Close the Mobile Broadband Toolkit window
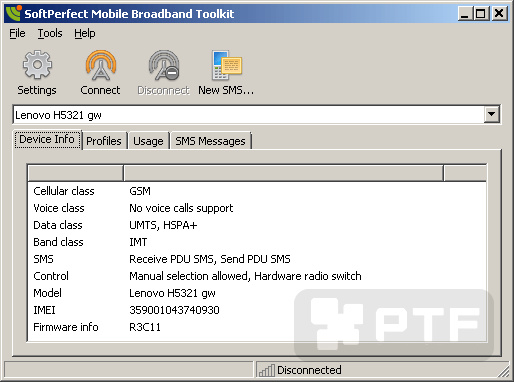Image resolution: width=514 pixels, height=382 pixels. point(499,14)
